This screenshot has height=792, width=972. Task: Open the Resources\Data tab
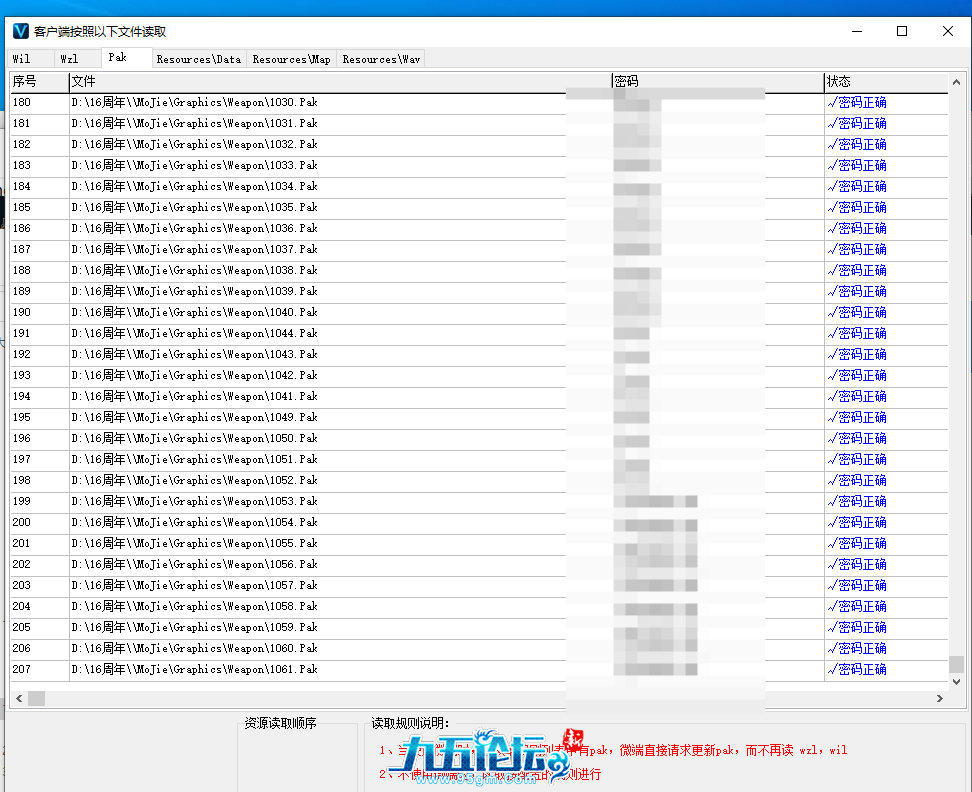point(198,59)
